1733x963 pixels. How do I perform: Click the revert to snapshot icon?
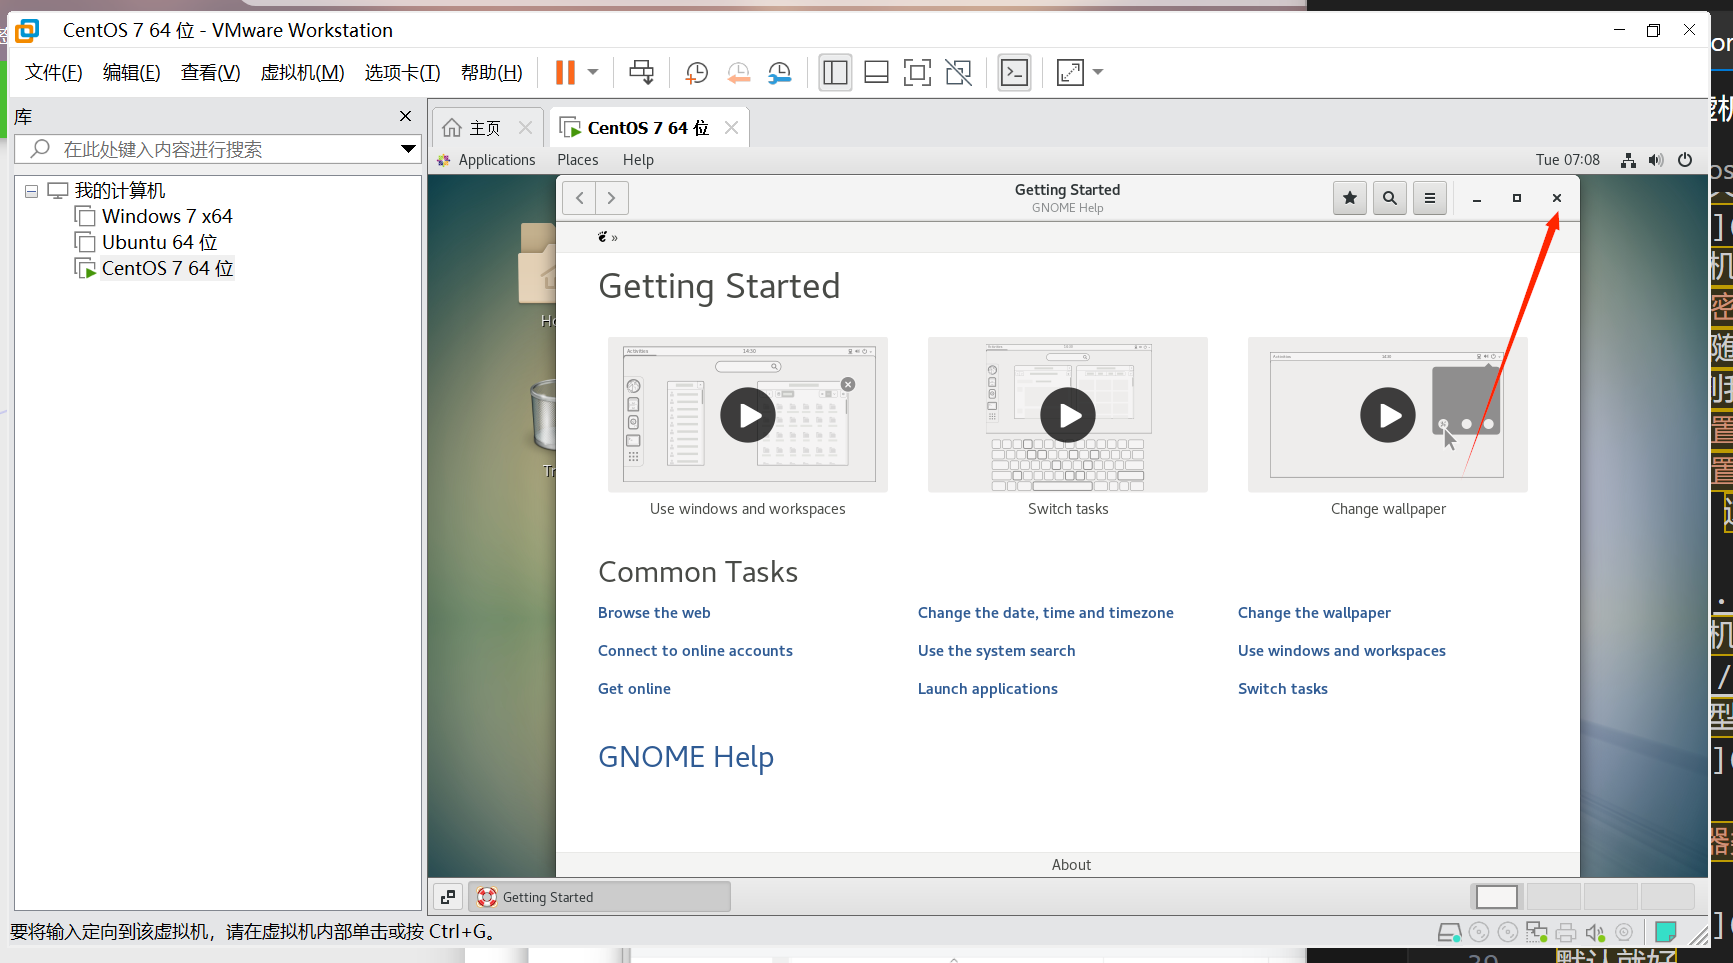738,72
